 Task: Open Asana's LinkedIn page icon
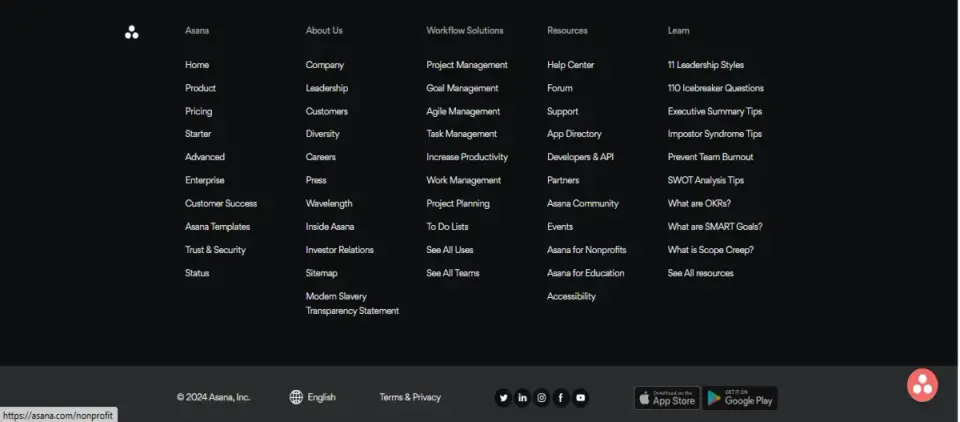[x=522, y=398]
